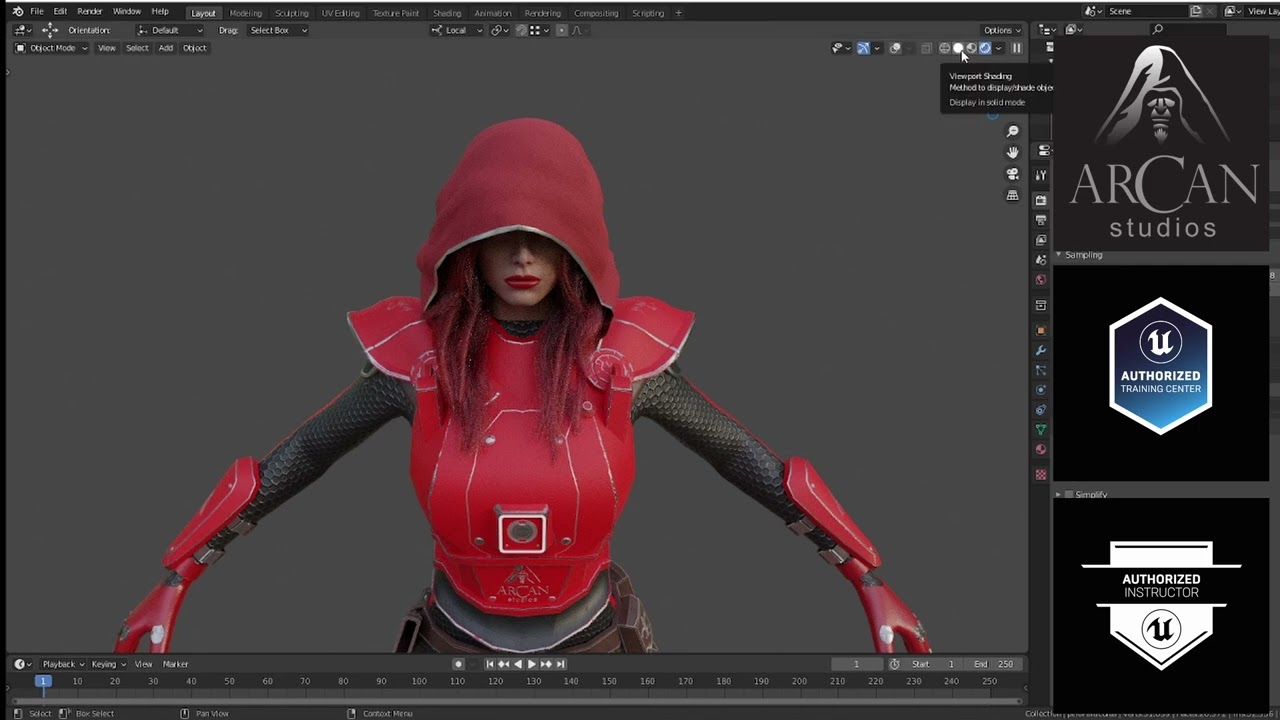Open the Object Mode dropdown
The image size is (1280, 720).
pyautogui.click(x=51, y=48)
